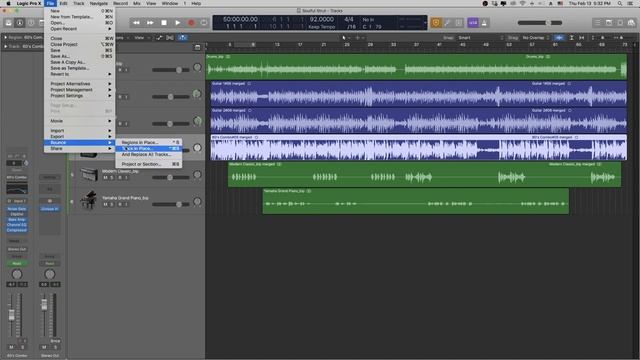Toggle the purple Count-in button
640x360 pixels.
pyautogui.click(x=473, y=23)
